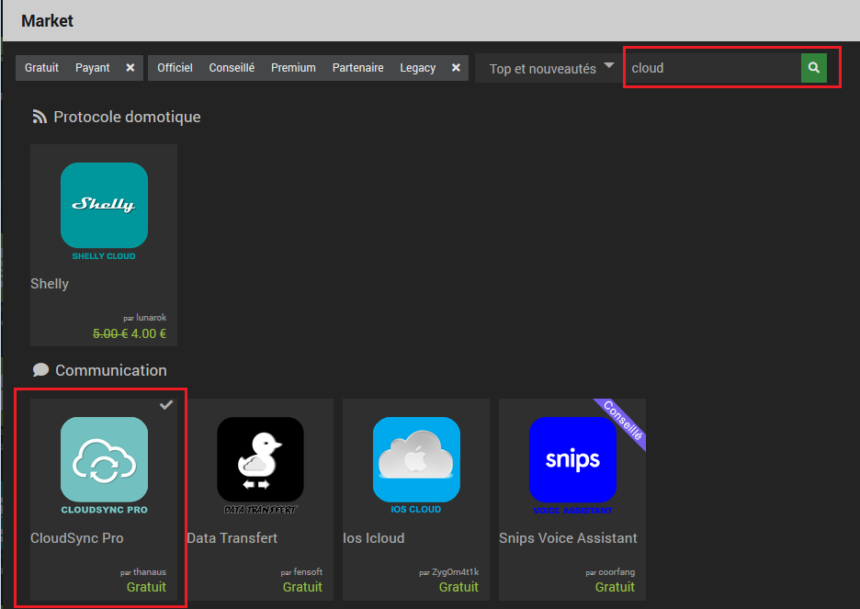Open the CloudSync Pro plugin icon
This screenshot has width=860, height=609.
click(104, 460)
